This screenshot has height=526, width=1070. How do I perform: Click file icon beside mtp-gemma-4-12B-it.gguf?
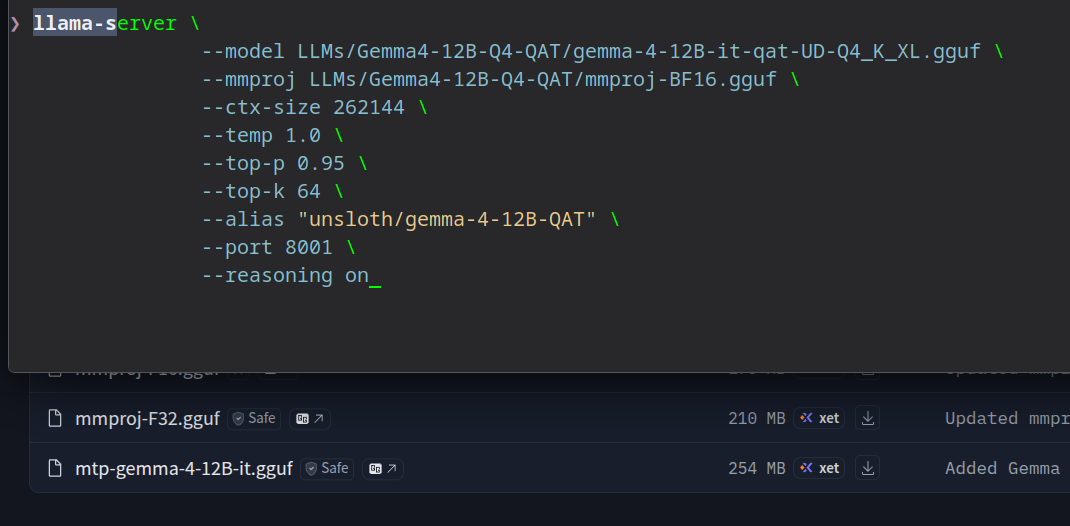tap(55, 468)
